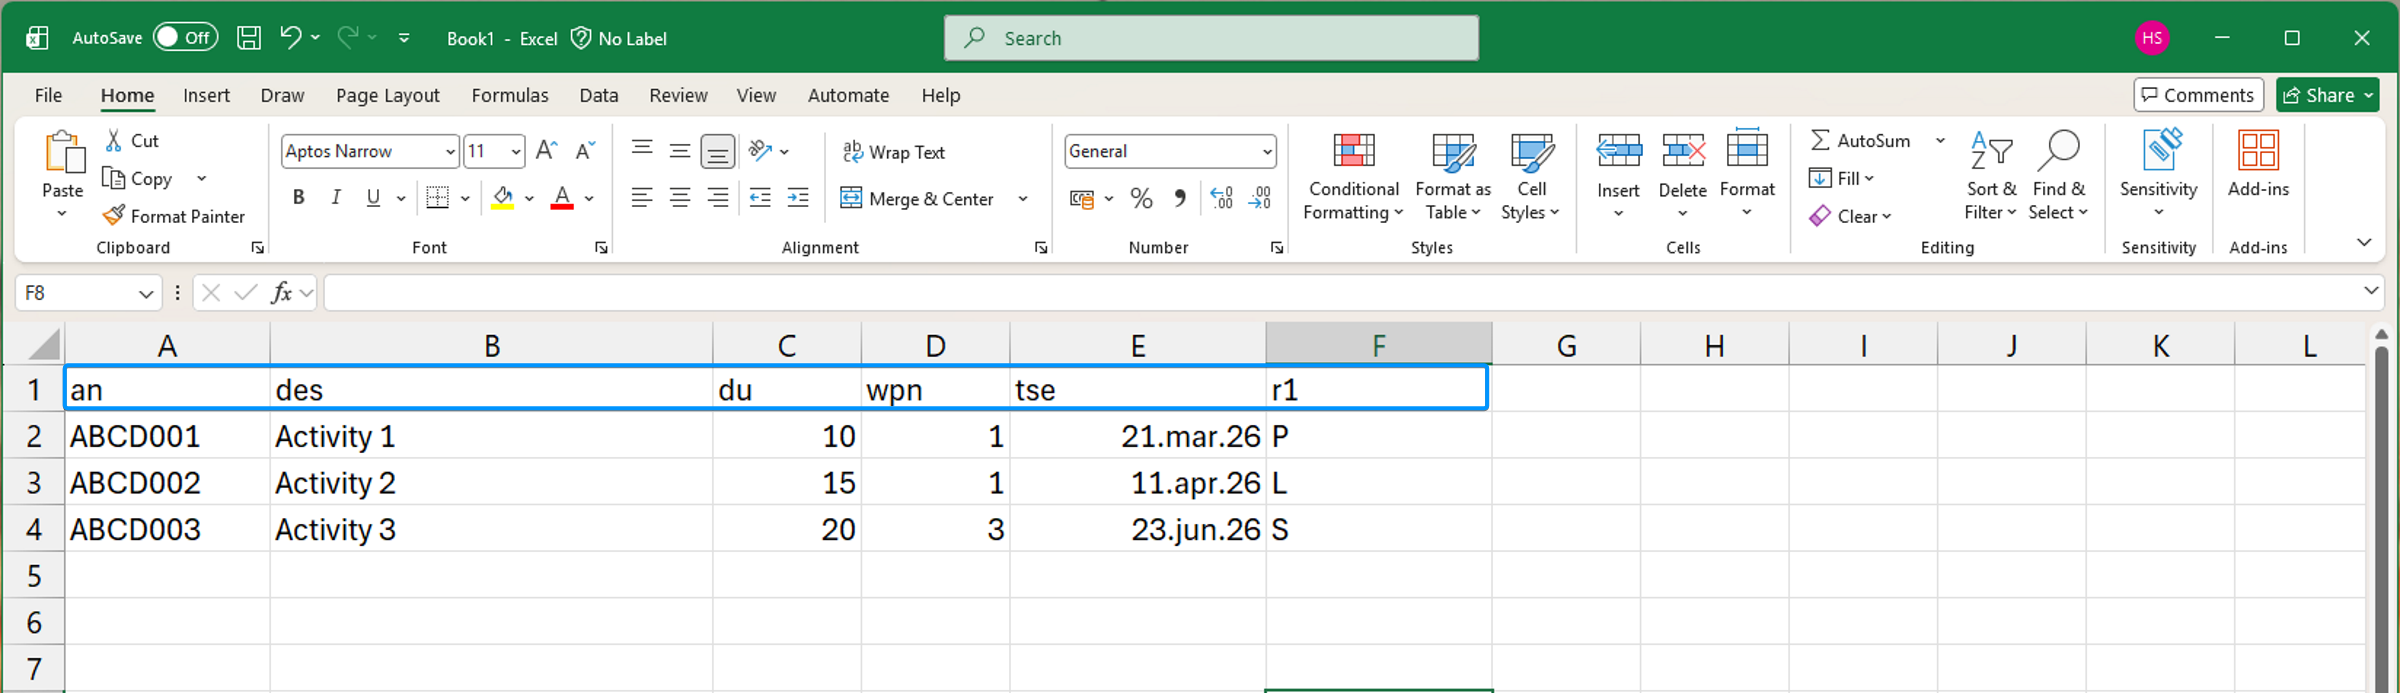Toggle Bold formatting
2400x693 pixels.
click(298, 198)
